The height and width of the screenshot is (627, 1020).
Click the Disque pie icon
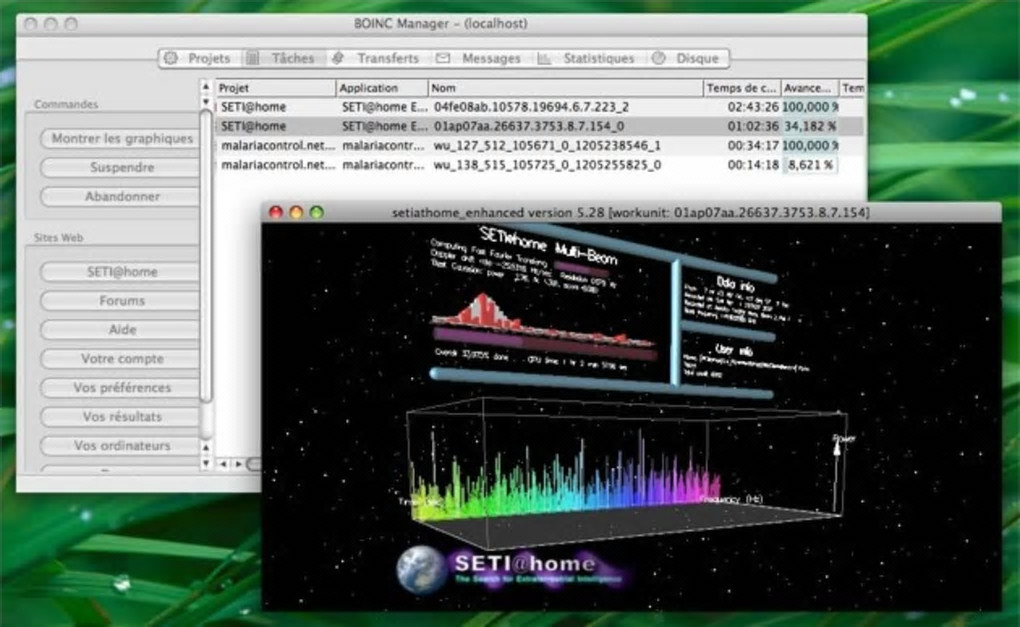(x=659, y=58)
